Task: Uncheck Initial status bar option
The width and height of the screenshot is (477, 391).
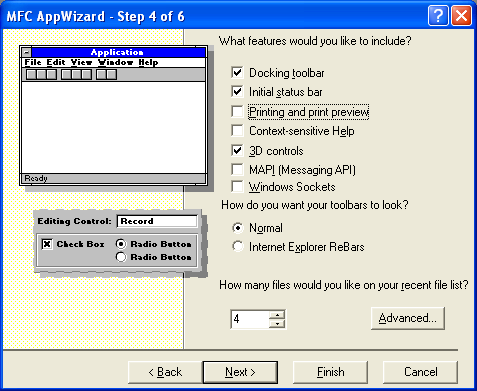Action: coord(237,92)
